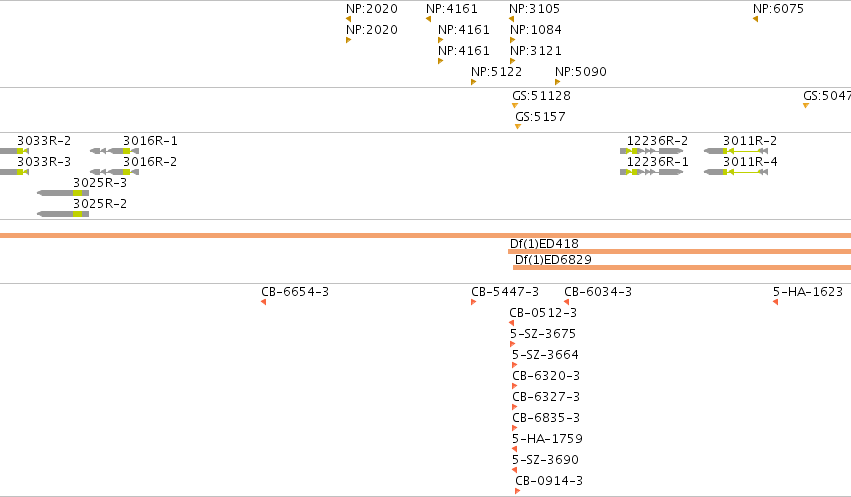Click the NP:3105 insertion label
The height and width of the screenshot is (497, 851).
point(534,9)
